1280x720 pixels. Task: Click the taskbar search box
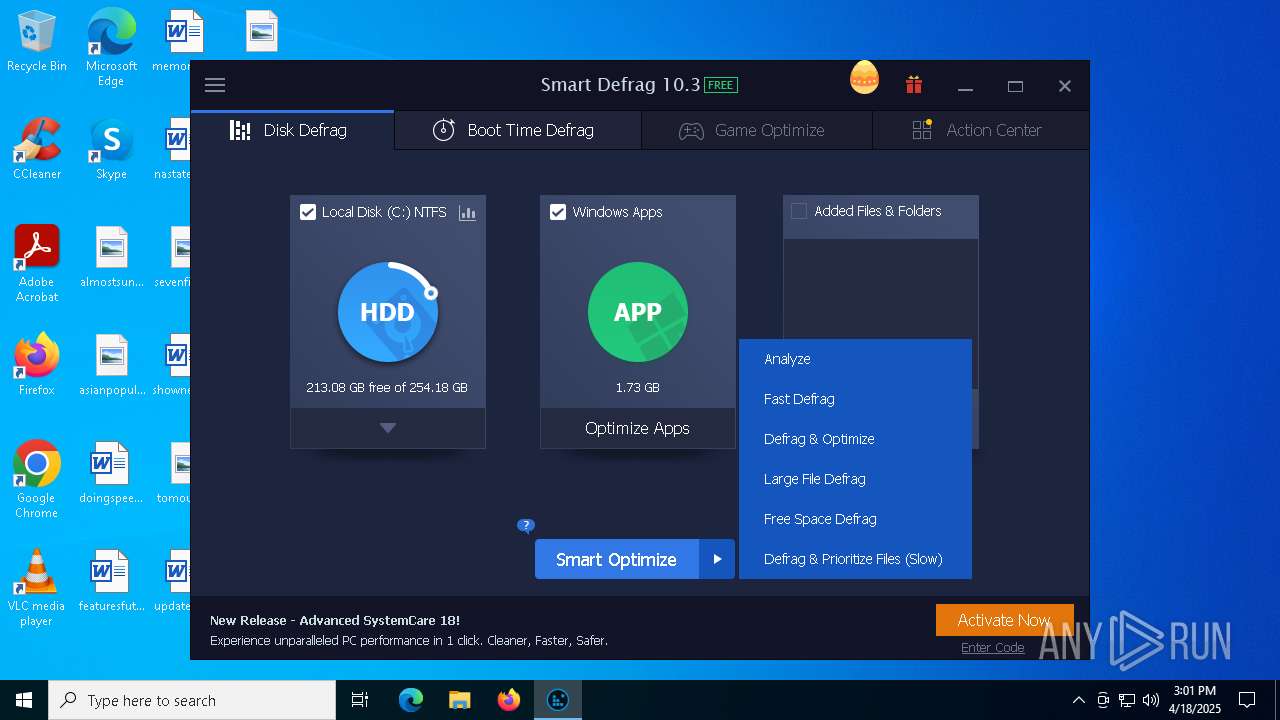click(x=192, y=700)
